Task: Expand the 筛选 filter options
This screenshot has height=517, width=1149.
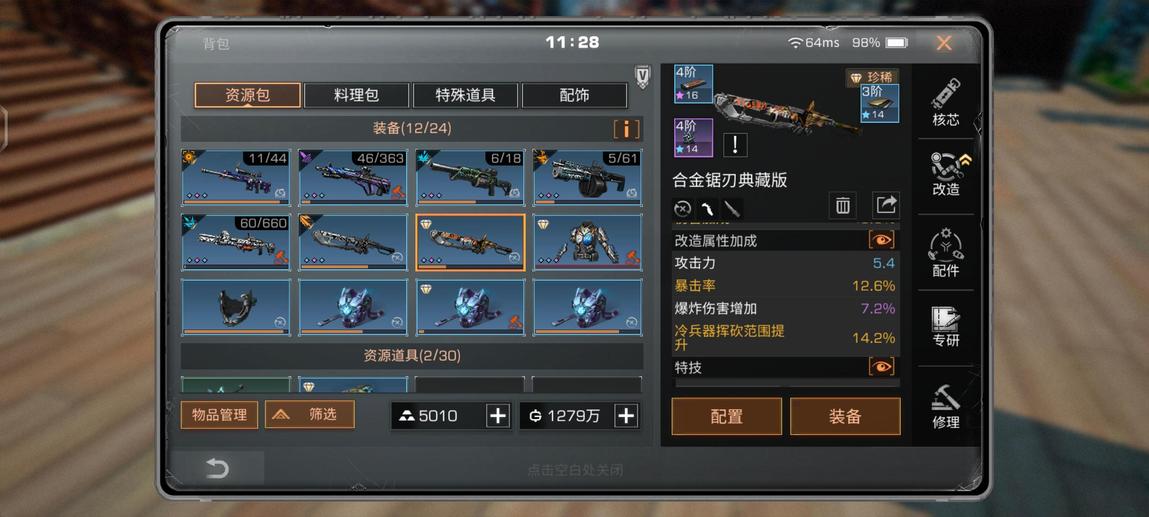Action: pyautogui.click(x=310, y=414)
